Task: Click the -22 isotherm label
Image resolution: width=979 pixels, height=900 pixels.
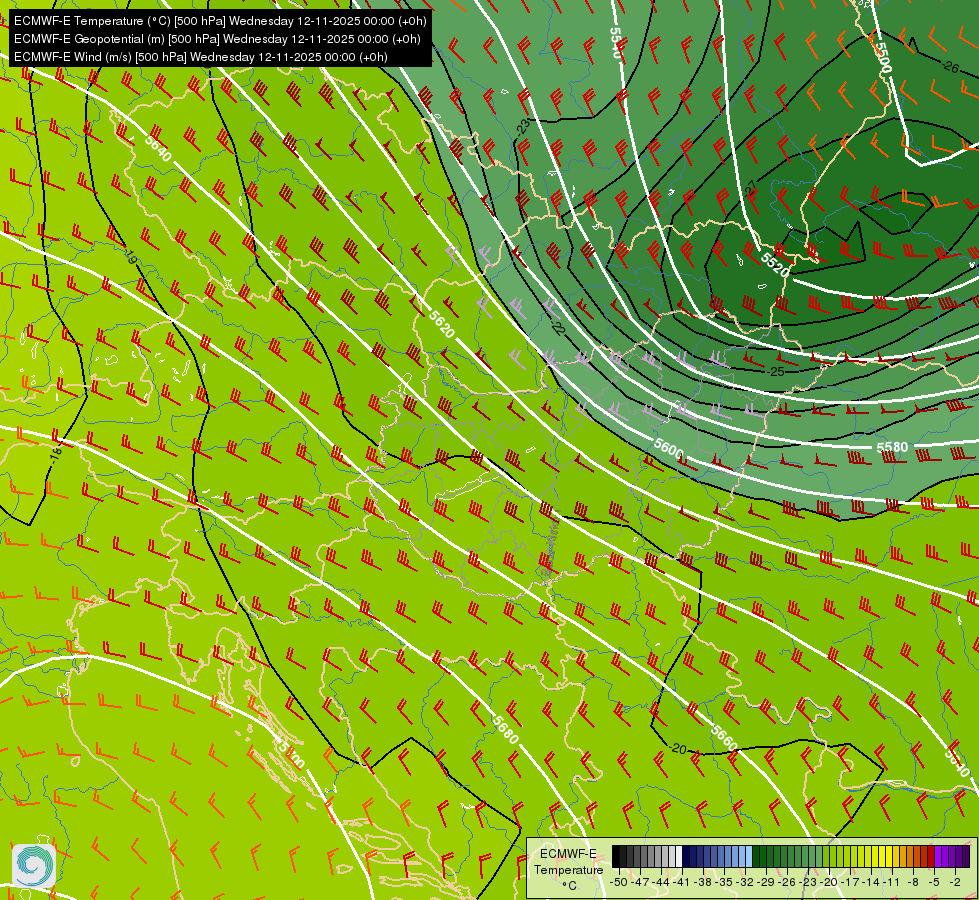Action: coord(557,326)
